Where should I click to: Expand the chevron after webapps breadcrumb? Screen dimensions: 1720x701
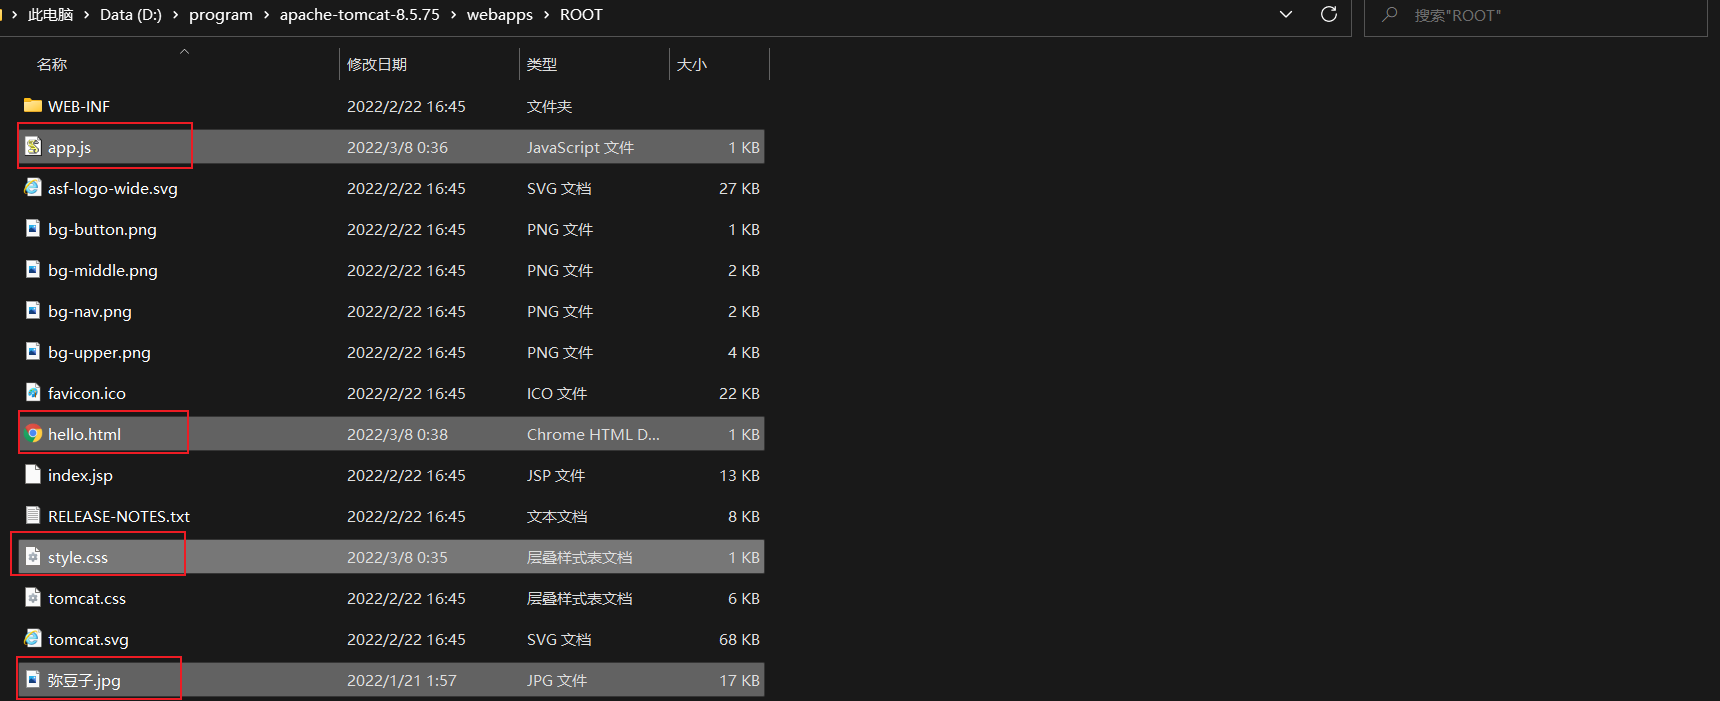tap(546, 15)
